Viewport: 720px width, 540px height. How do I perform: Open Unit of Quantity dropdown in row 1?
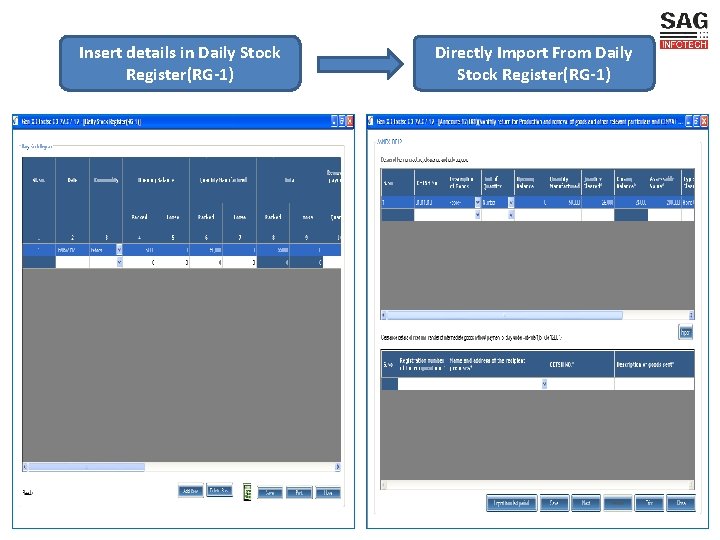click(511, 202)
